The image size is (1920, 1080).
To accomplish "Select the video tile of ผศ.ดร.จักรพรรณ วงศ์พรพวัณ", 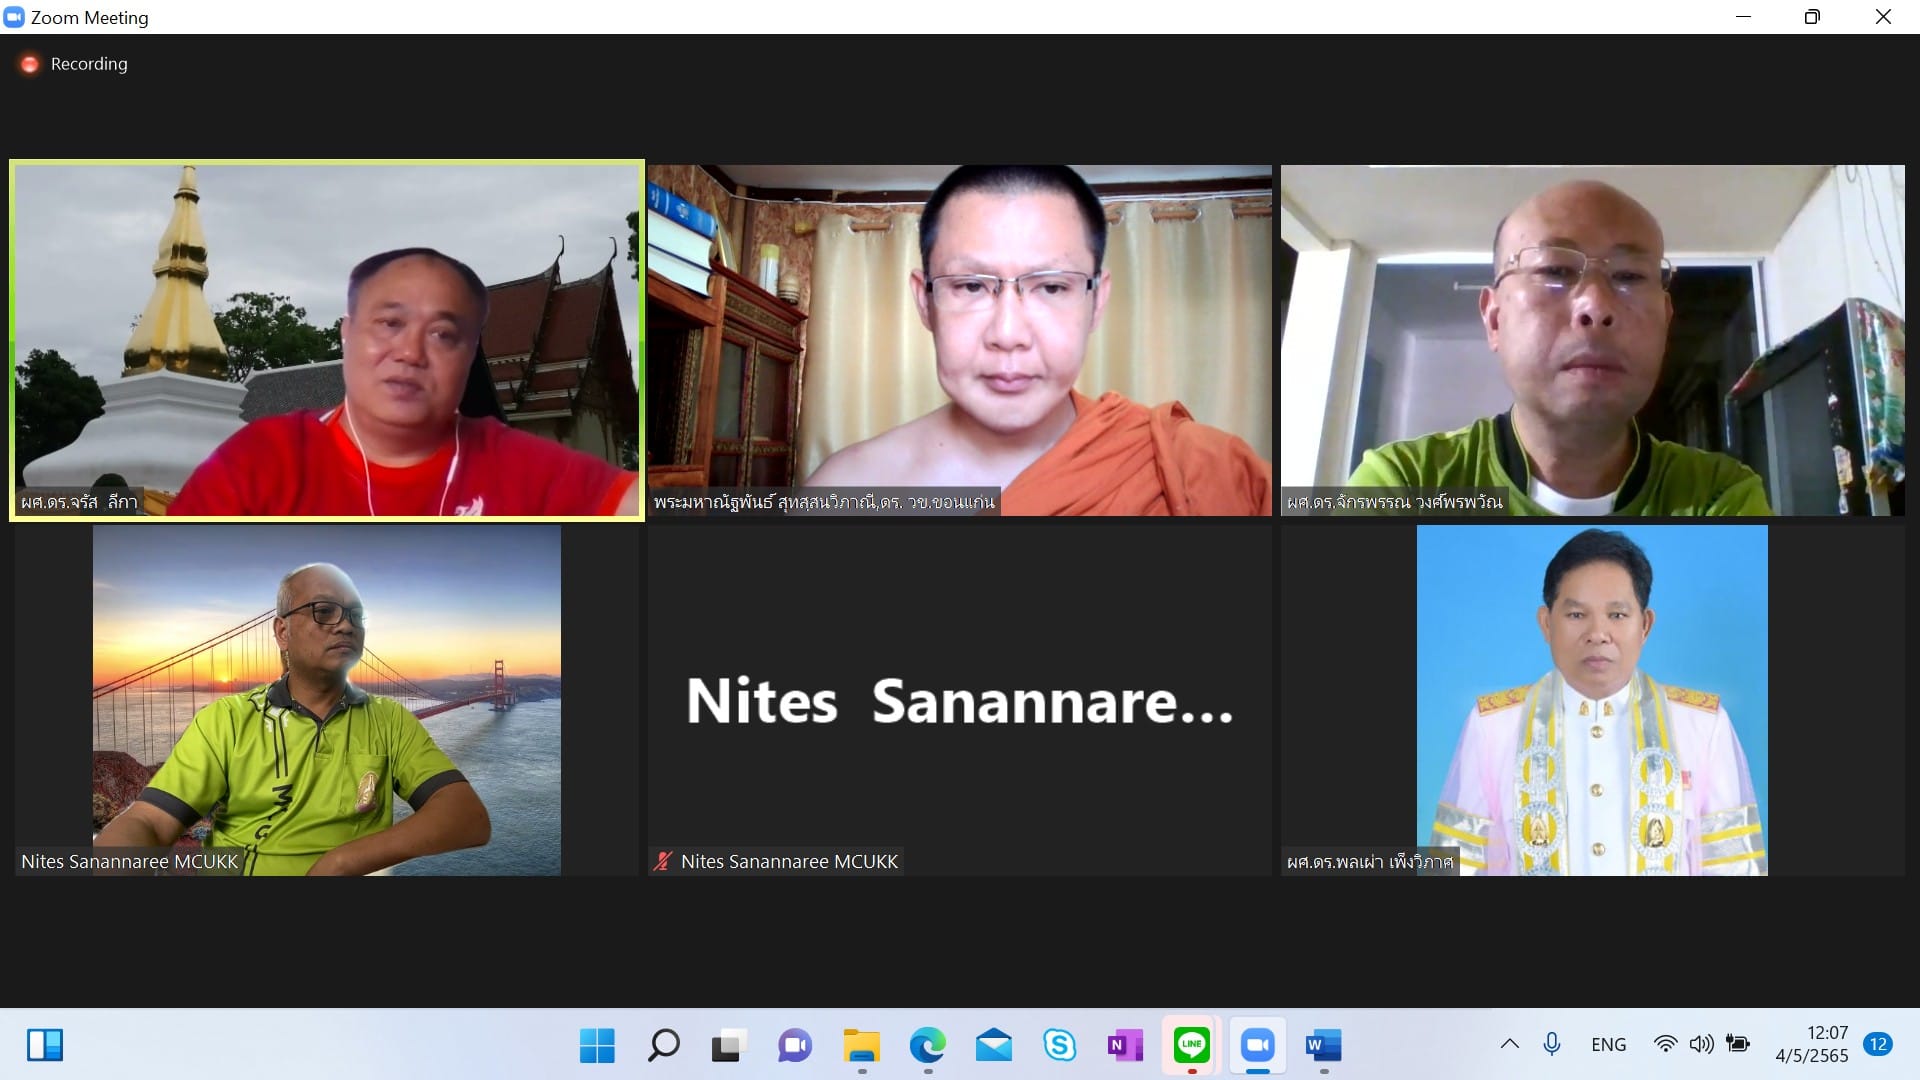I will click(1593, 340).
